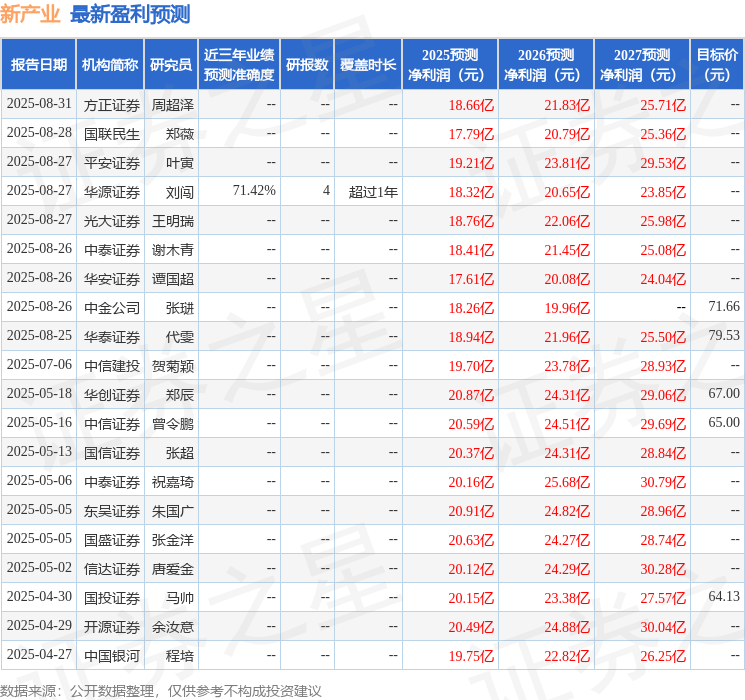The image size is (745, 700).
Task: Click institution 华创证券
Action: [x=112, y=395]
